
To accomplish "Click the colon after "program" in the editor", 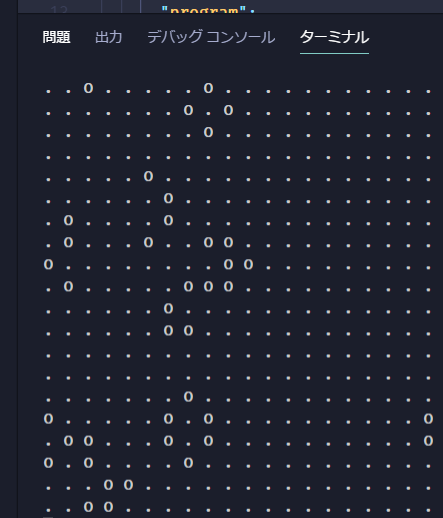I will coord(252,10).
